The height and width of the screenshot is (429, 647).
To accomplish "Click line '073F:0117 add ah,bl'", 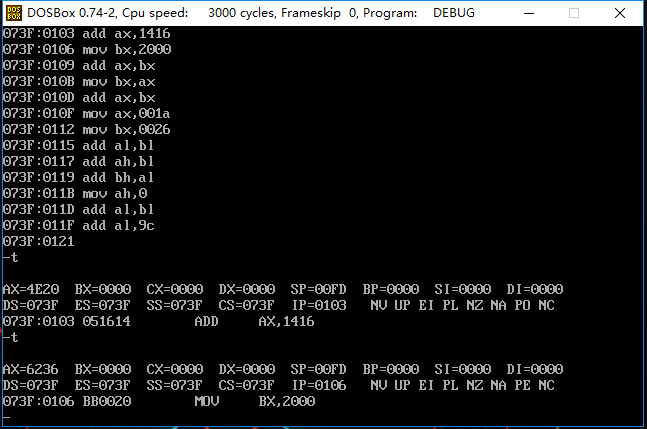I will click(78, 162).
